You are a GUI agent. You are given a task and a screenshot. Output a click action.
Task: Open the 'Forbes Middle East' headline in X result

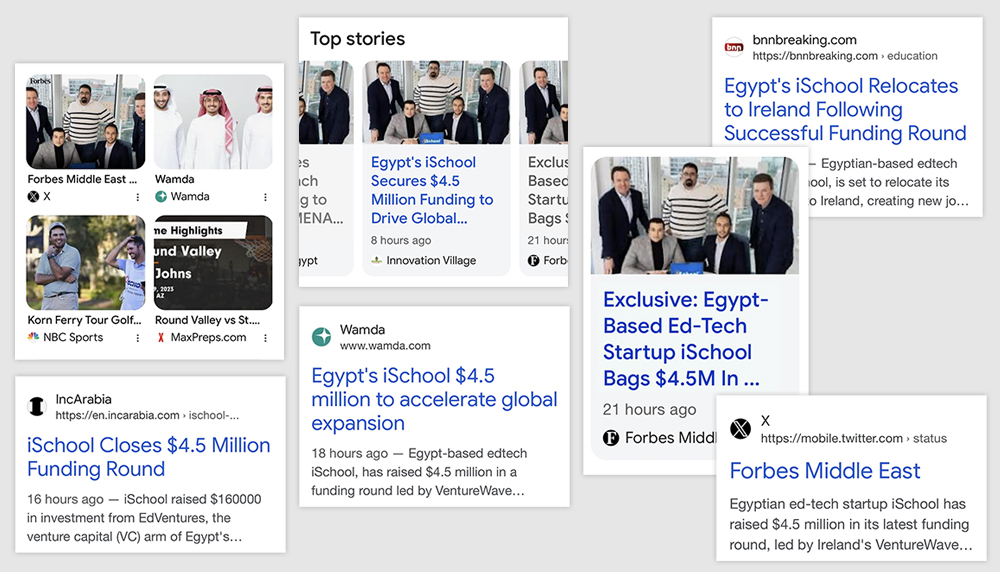825,471
